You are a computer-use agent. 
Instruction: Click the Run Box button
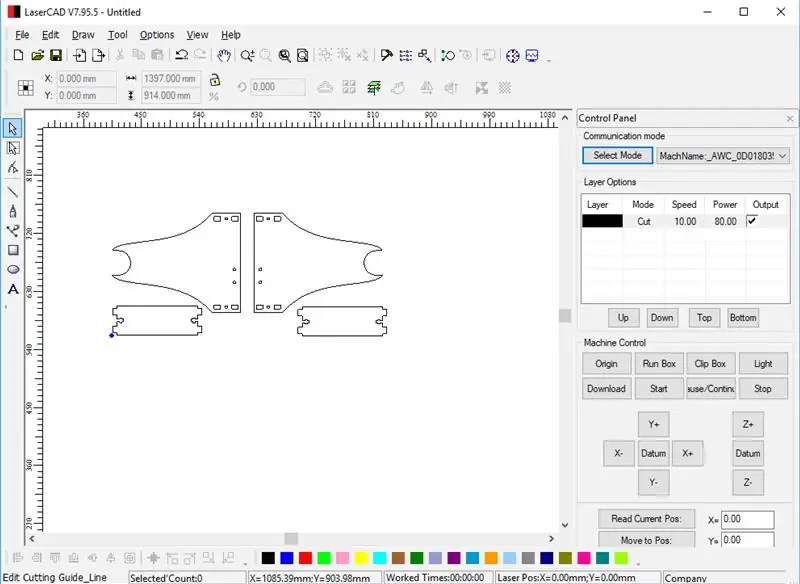(x=659, y=364)
